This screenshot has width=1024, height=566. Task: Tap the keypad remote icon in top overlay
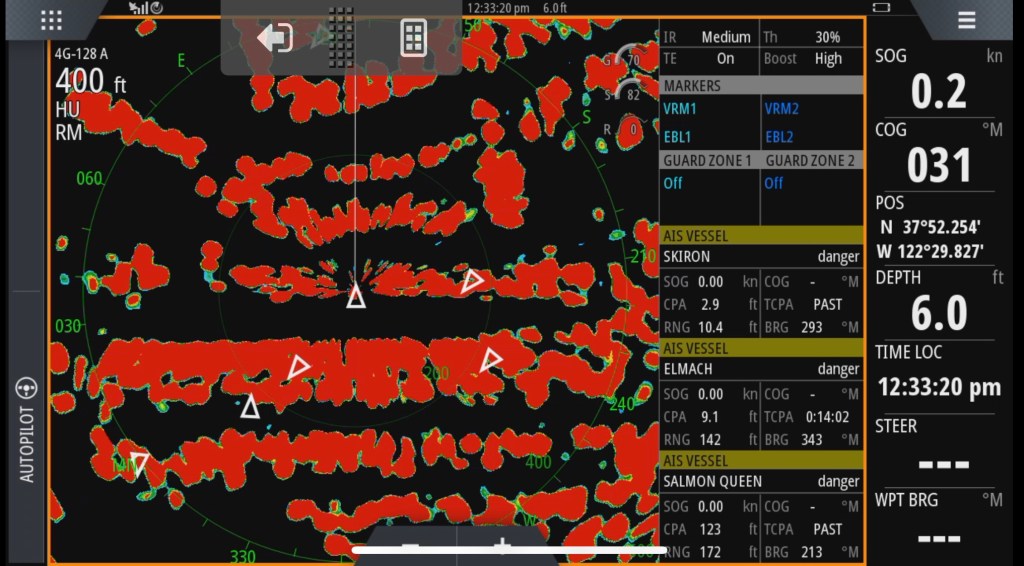[x=413, y=39]
